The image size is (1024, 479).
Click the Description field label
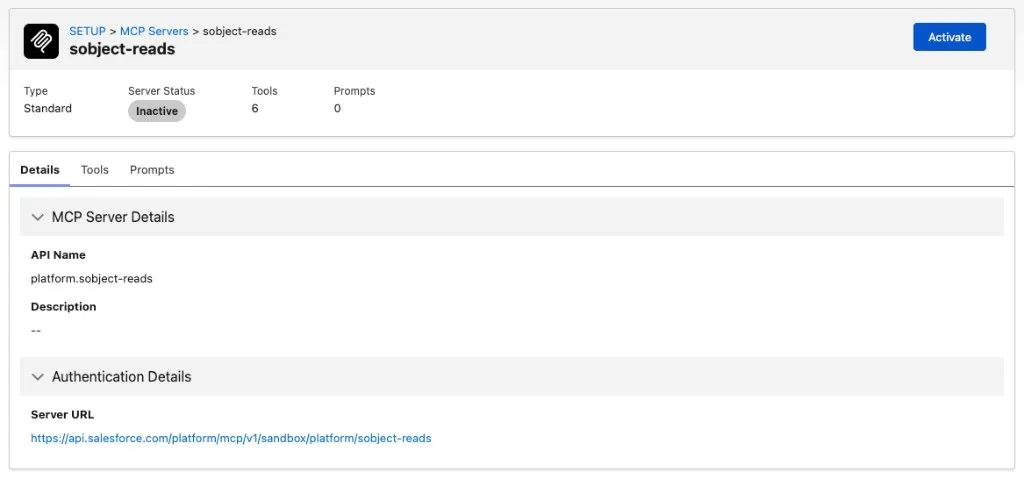tap(63, 306)
